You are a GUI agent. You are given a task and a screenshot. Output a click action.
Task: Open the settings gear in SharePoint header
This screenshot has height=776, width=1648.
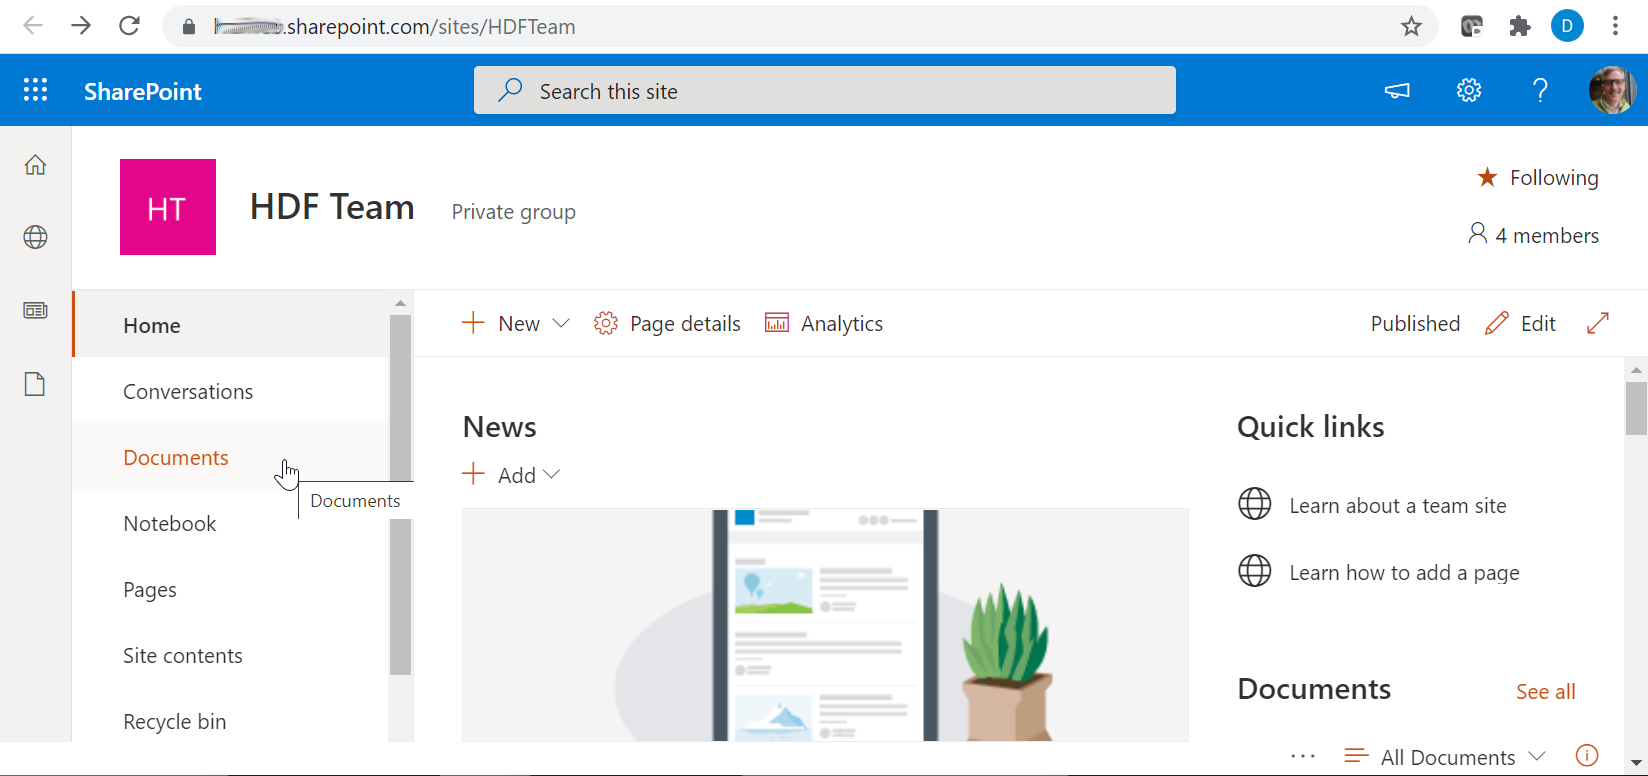1468,91
